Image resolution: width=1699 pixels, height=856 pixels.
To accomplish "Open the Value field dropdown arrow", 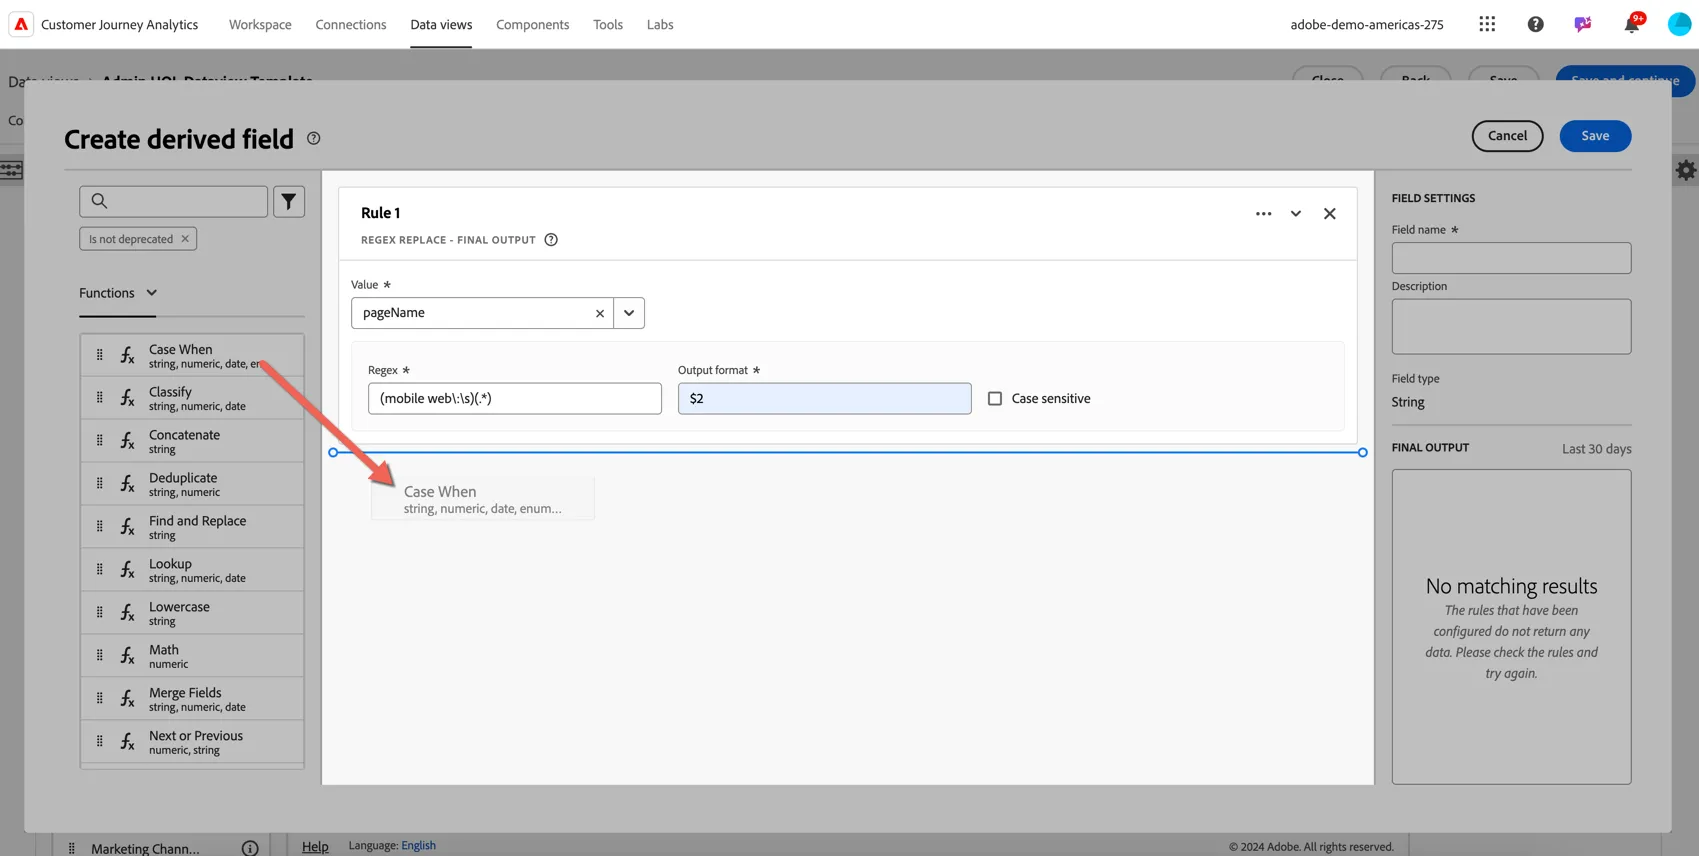I will tap(629, 313).
